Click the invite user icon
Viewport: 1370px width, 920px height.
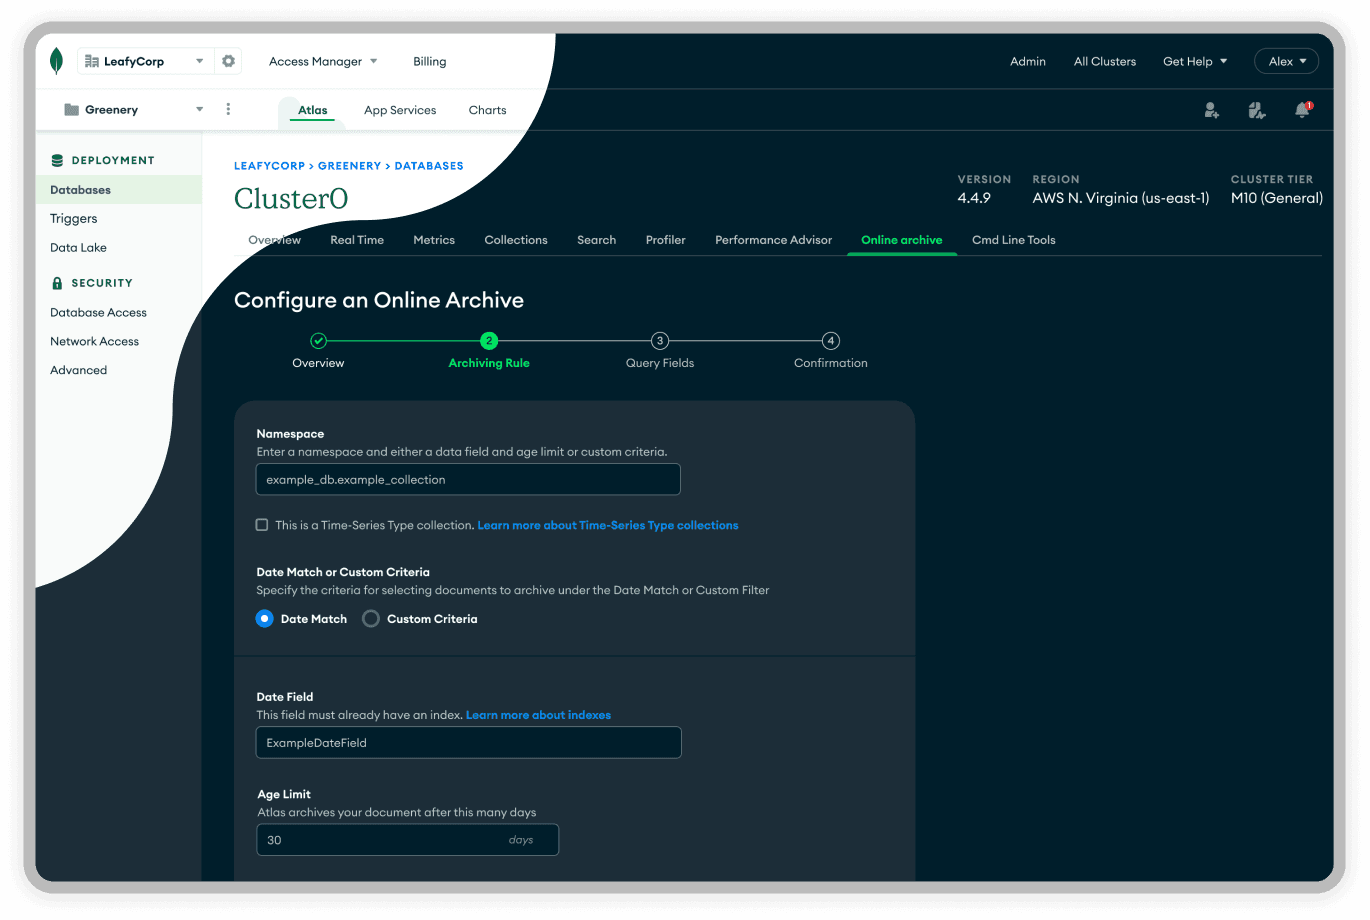coord(1211,113)
